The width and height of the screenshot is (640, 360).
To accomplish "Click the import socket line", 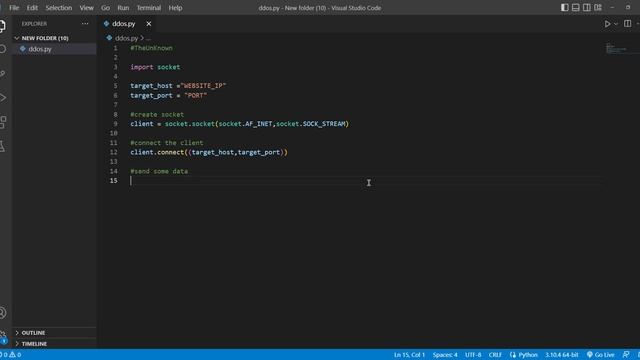I will pyautogui.click(x=155, y=67).
